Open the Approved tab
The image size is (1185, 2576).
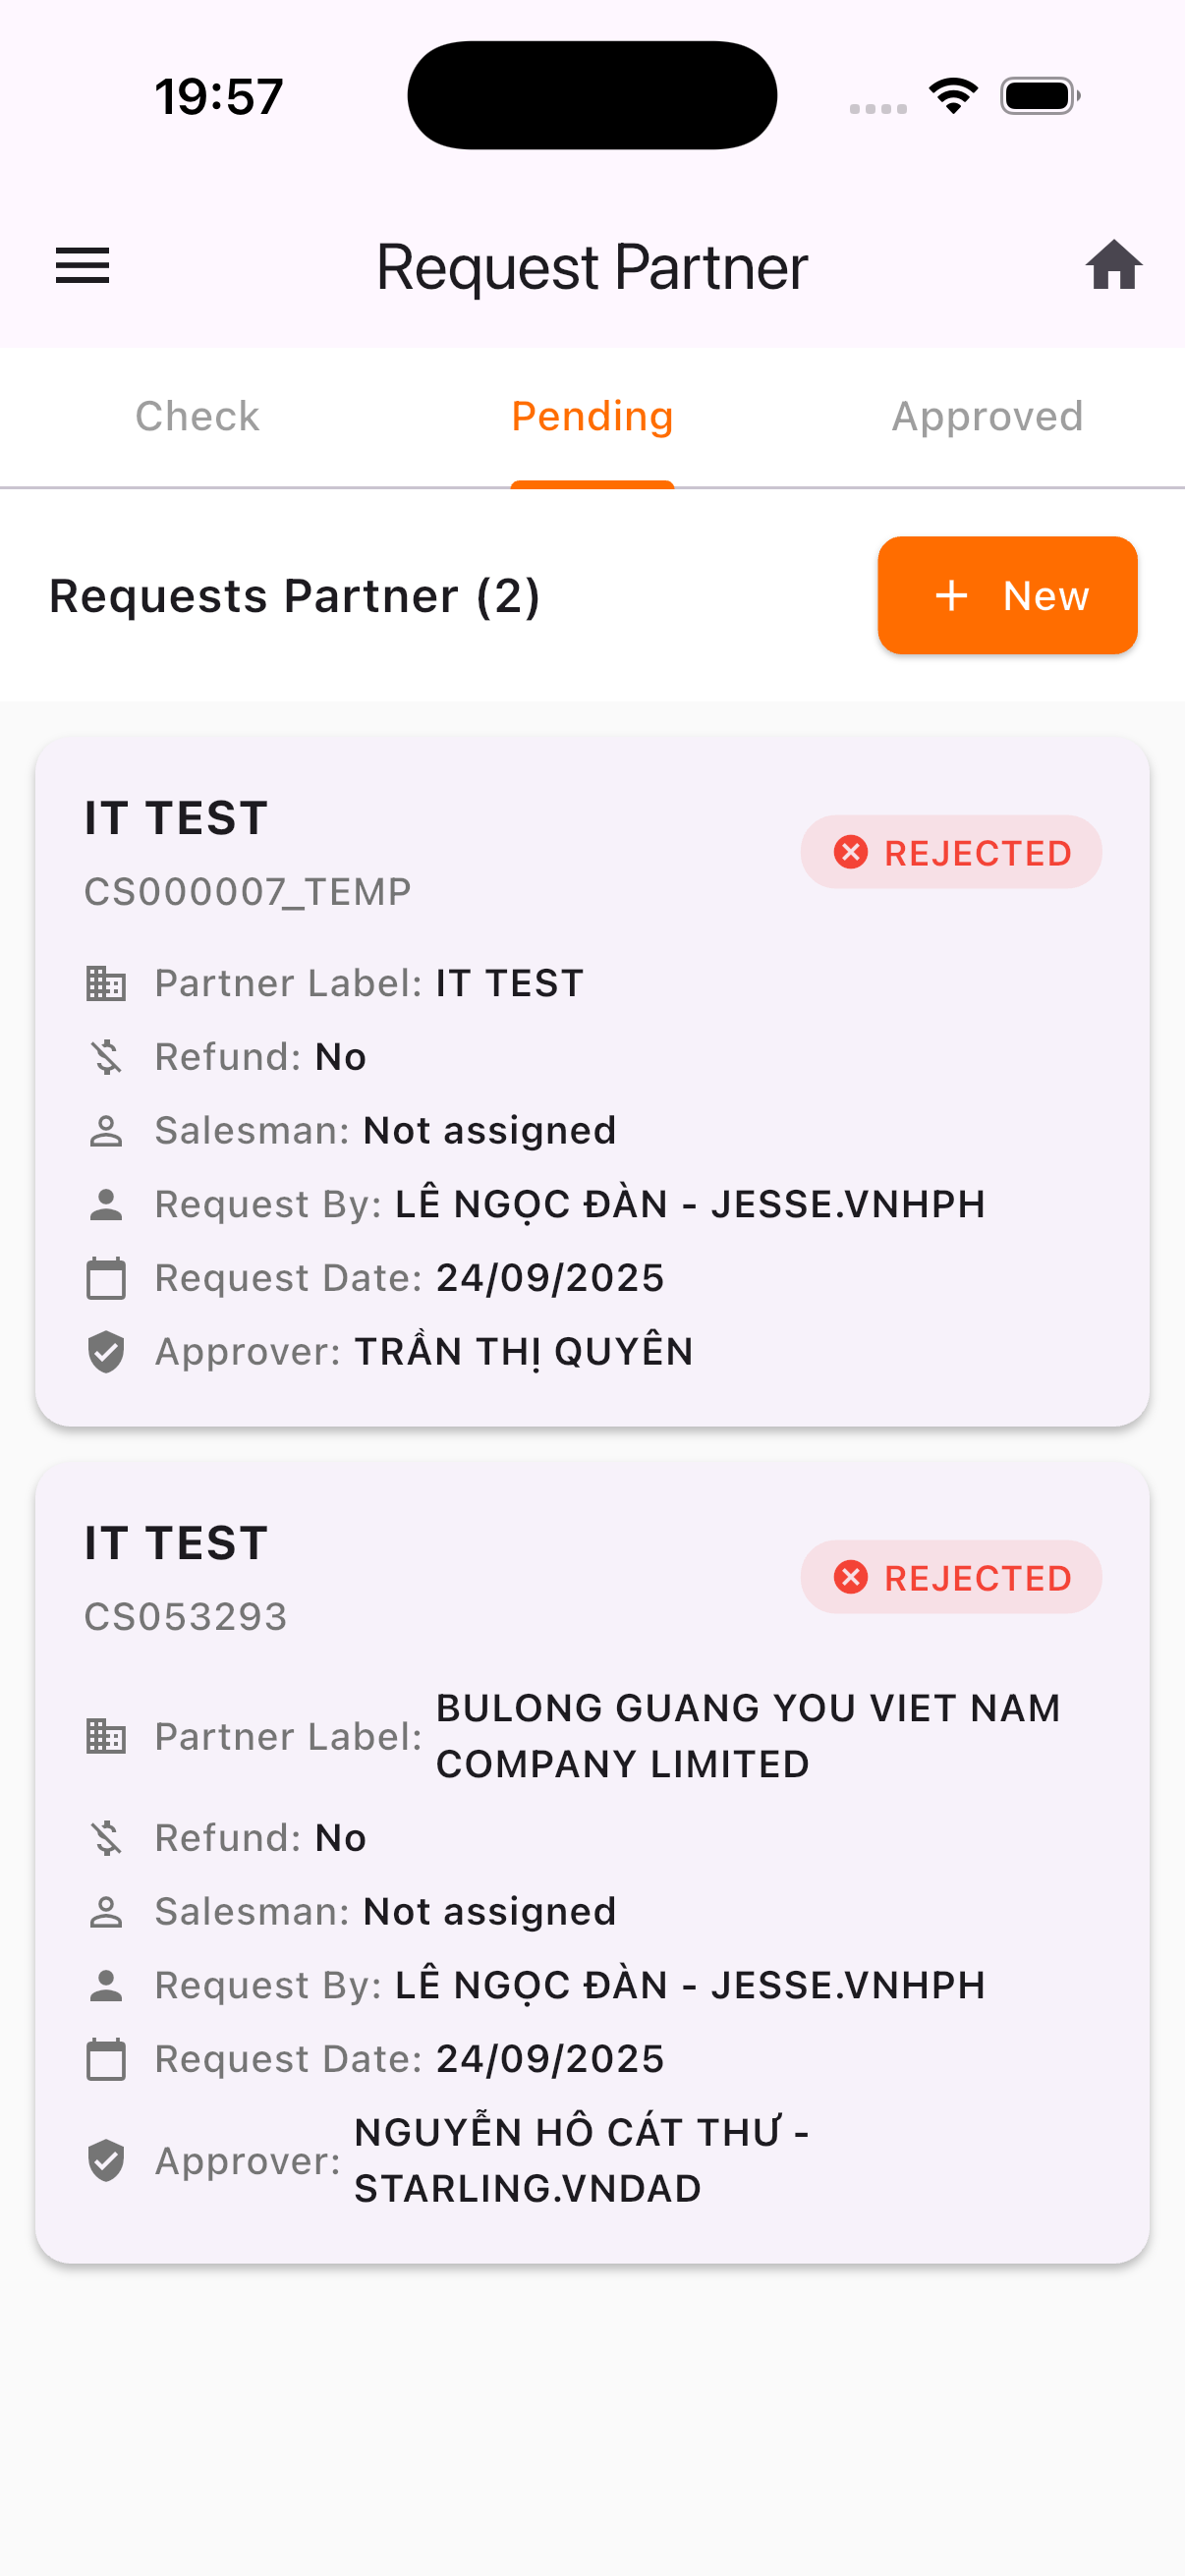986,416
